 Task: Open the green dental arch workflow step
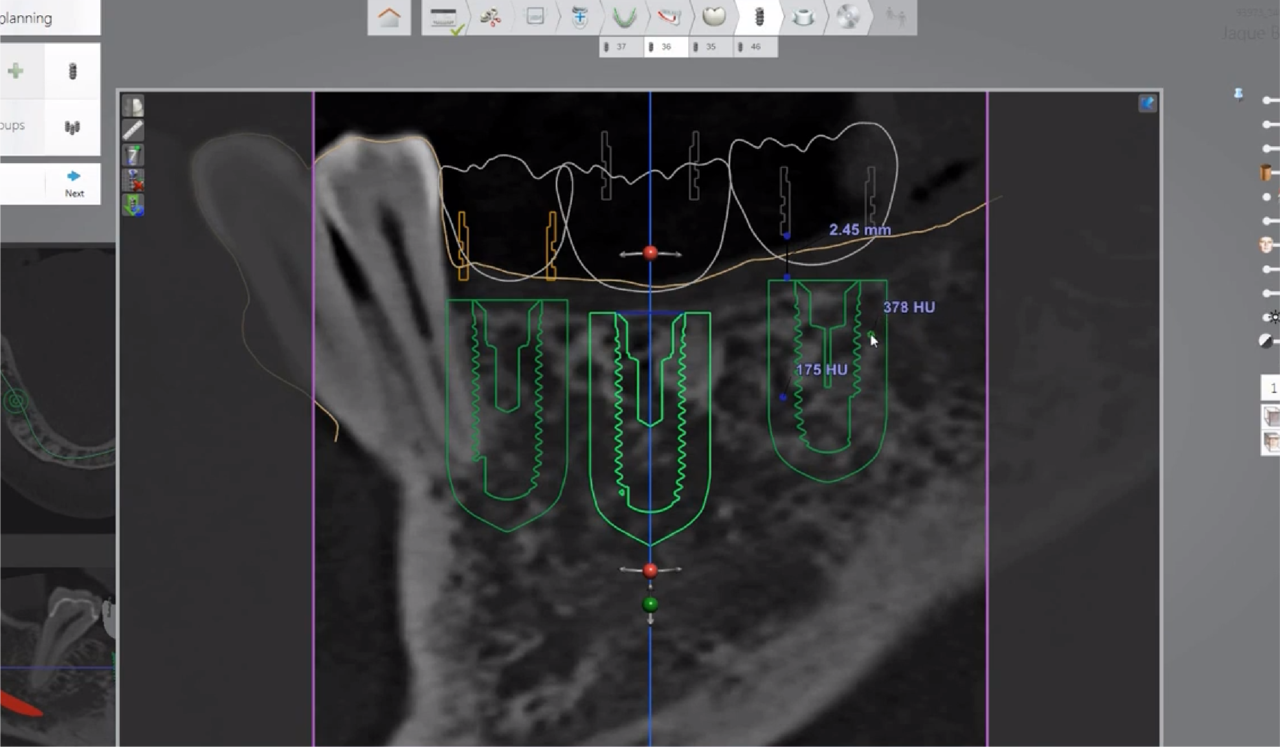pos(624,17)
